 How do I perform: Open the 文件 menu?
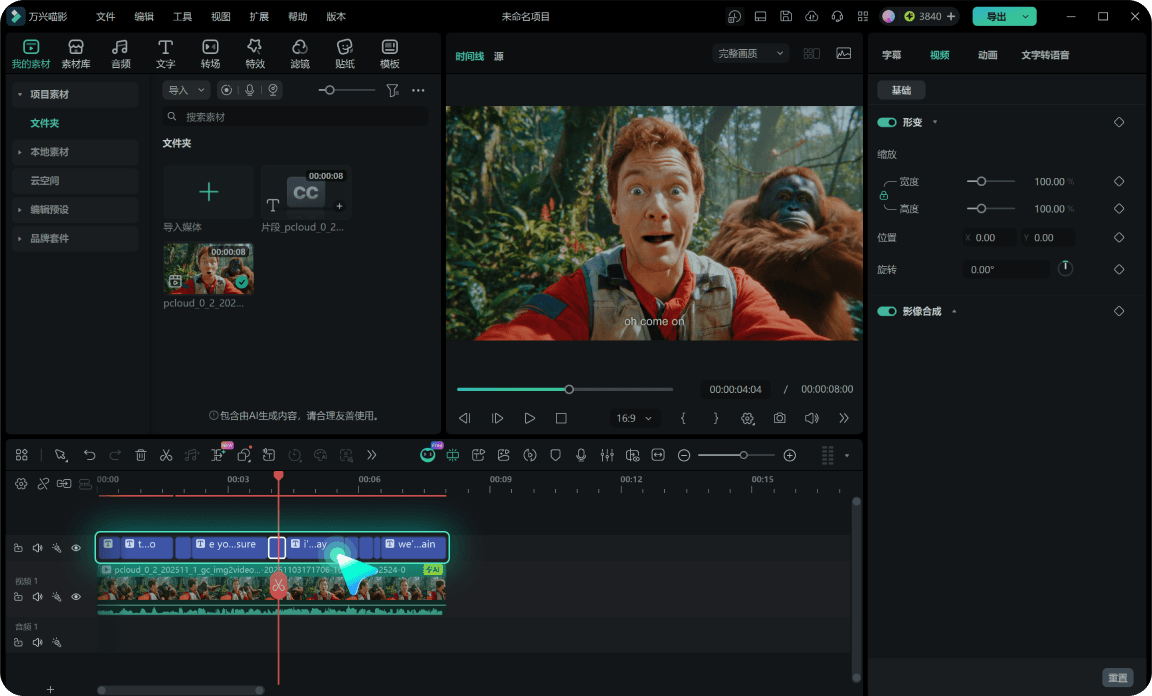pos(106,16)
